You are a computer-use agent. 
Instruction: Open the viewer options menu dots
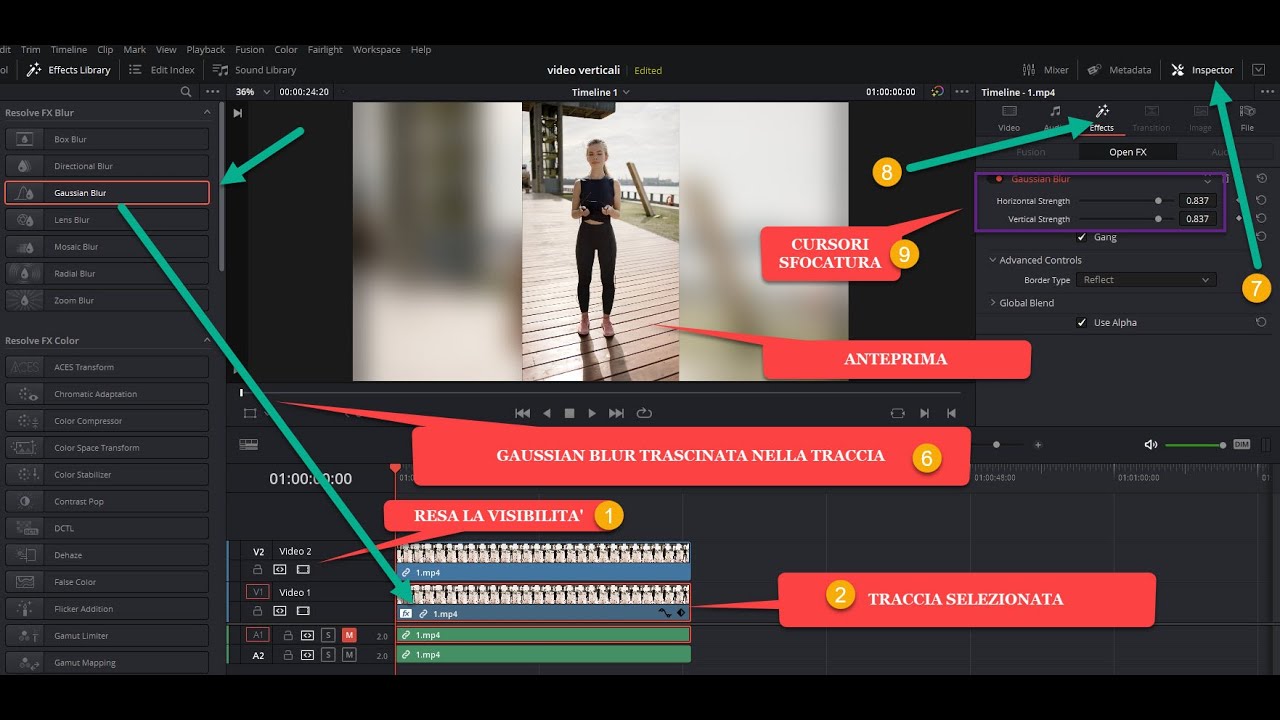point(962,91)
